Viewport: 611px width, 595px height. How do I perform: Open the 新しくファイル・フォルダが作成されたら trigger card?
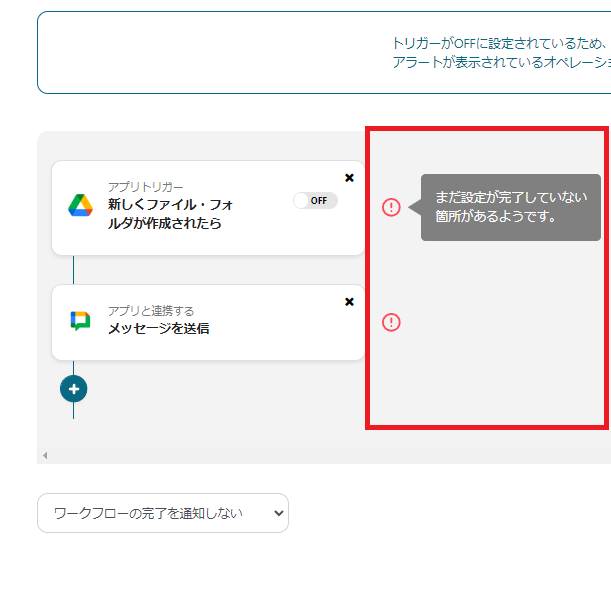[x=208, y=208]
